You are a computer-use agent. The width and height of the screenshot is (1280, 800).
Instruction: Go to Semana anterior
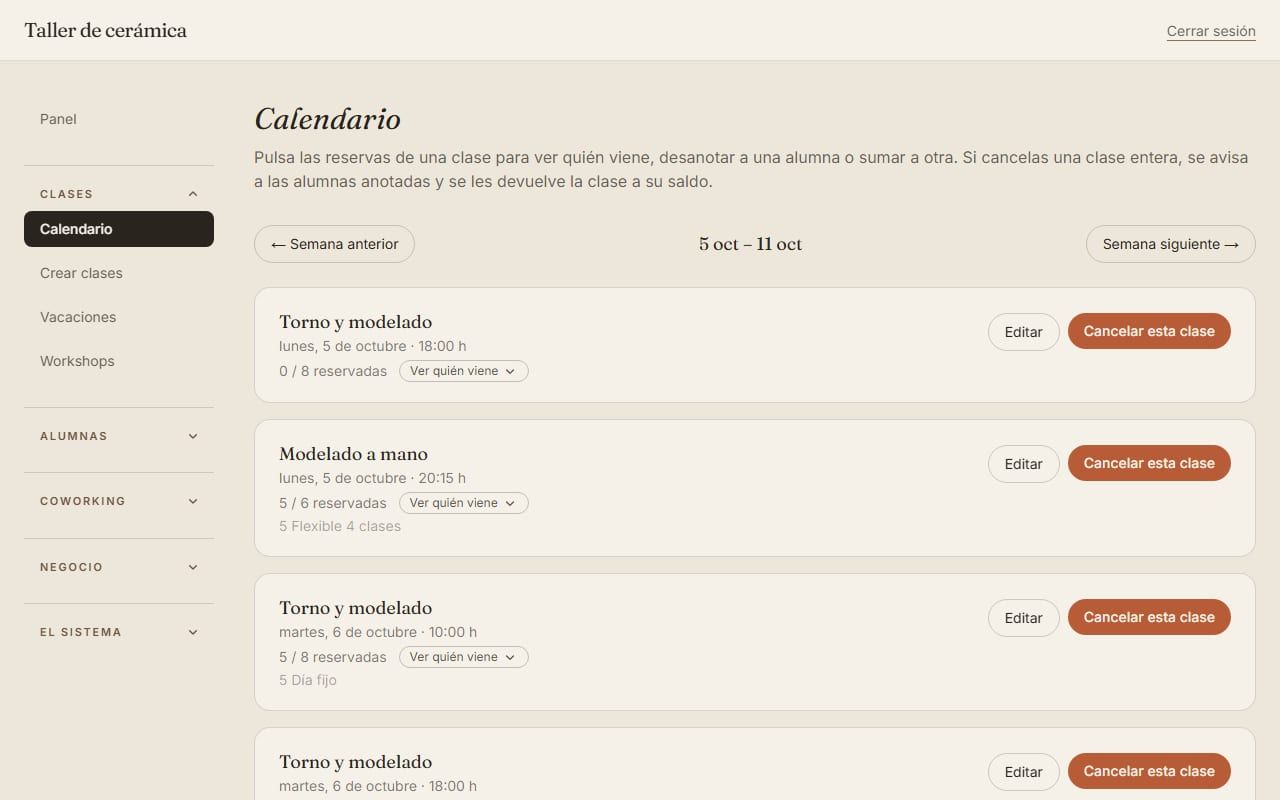[334, 244]
